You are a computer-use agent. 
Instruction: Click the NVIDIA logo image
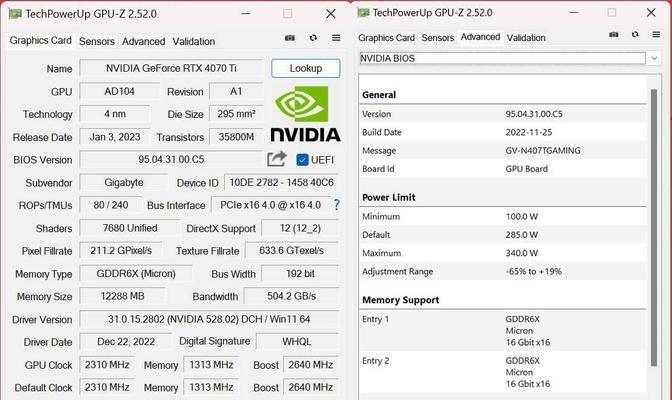pyautogui.click(x=306, y=114)
